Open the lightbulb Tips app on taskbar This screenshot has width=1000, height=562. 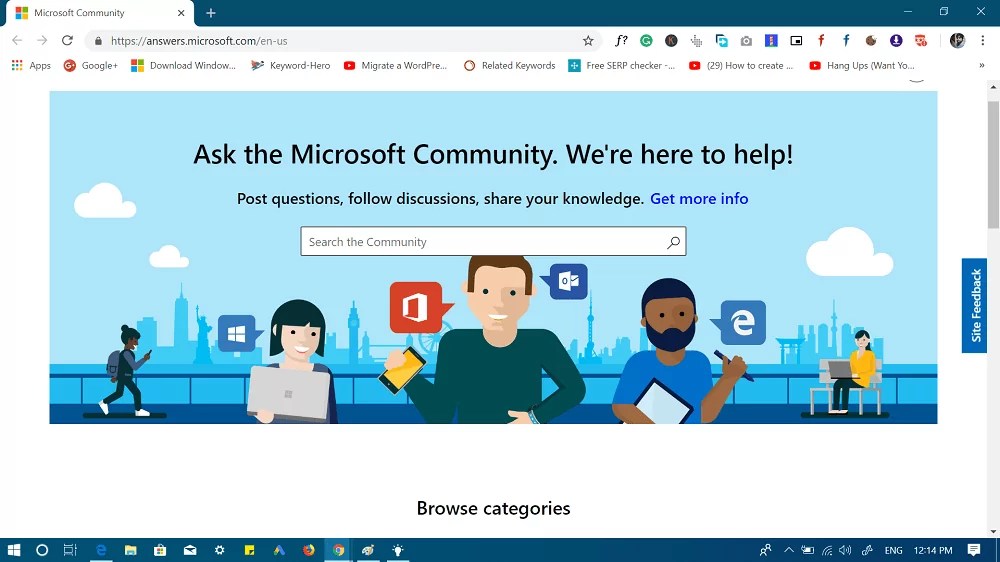pyautogui.click(x=398, y=550)
